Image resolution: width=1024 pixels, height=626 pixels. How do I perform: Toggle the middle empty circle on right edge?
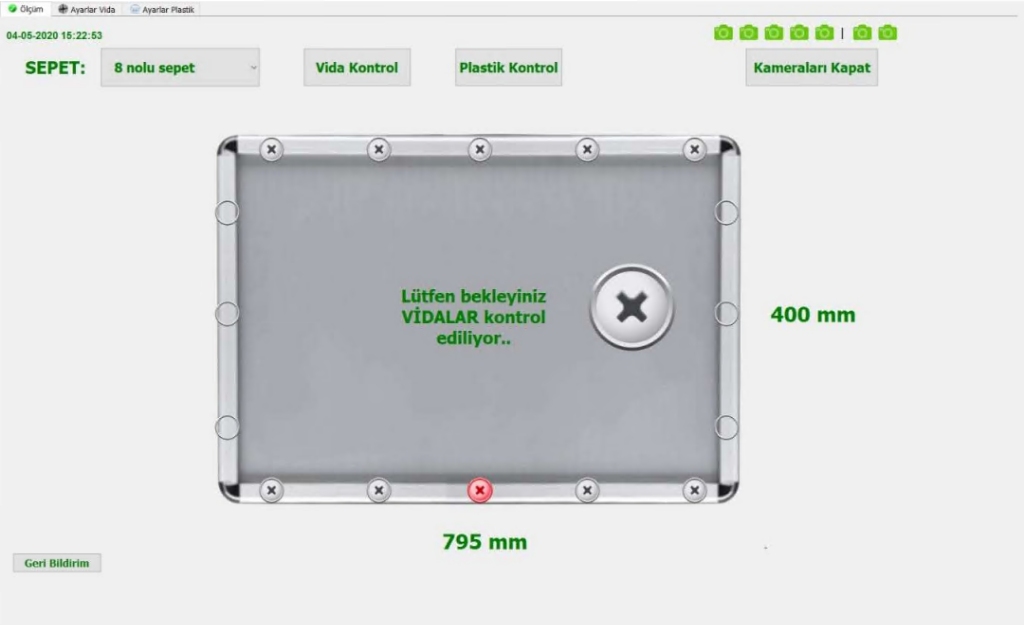[726, 313]
